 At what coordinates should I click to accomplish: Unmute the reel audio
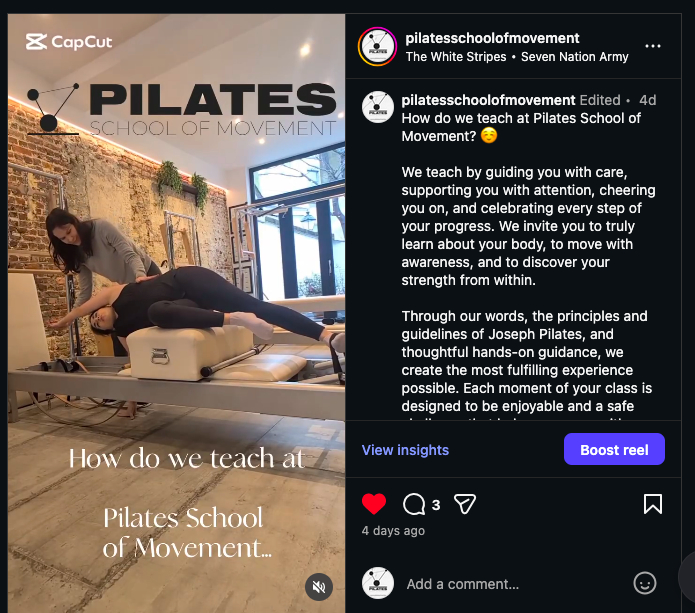coord(319,587)
